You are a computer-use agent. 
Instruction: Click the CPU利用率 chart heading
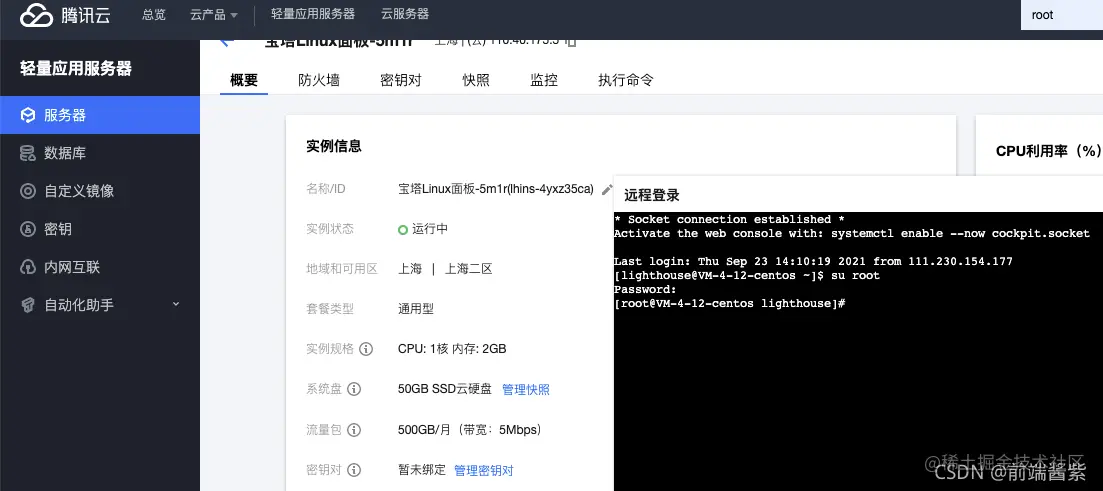coord(1048,151)
